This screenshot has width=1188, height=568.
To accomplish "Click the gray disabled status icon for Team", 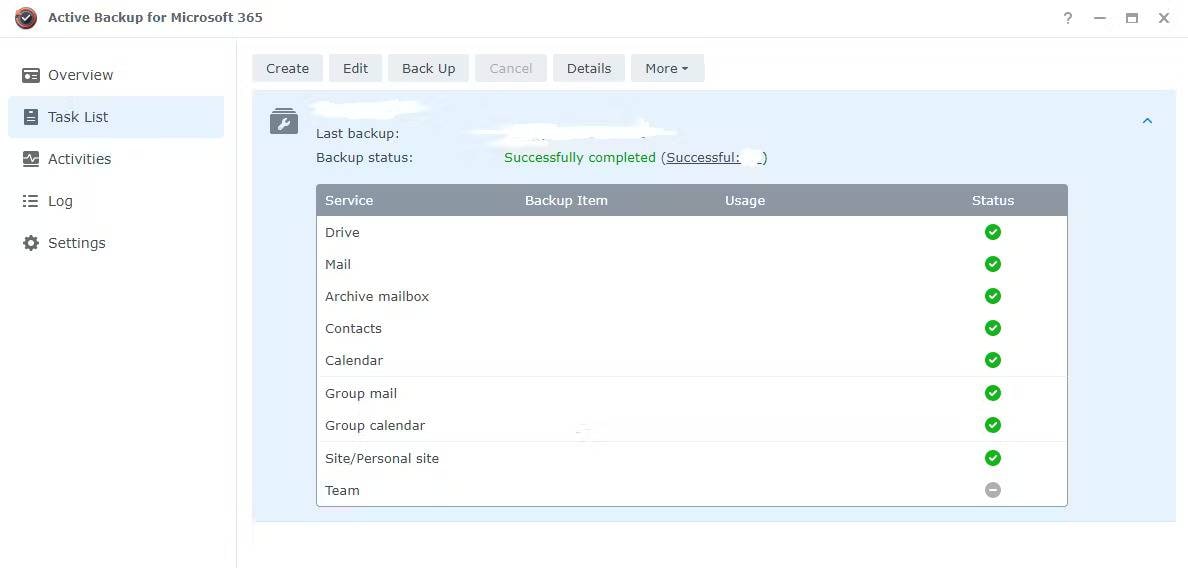I will coord(993,490).
